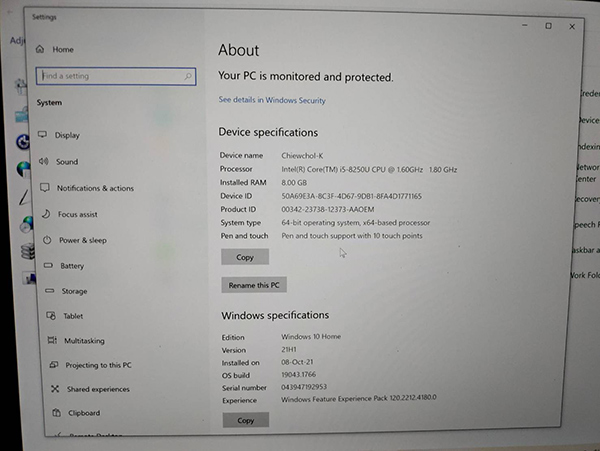This screenshot has width=600, height=451.
Task: Click Edition value Windows 10 Home
Action: click(311, 336)
